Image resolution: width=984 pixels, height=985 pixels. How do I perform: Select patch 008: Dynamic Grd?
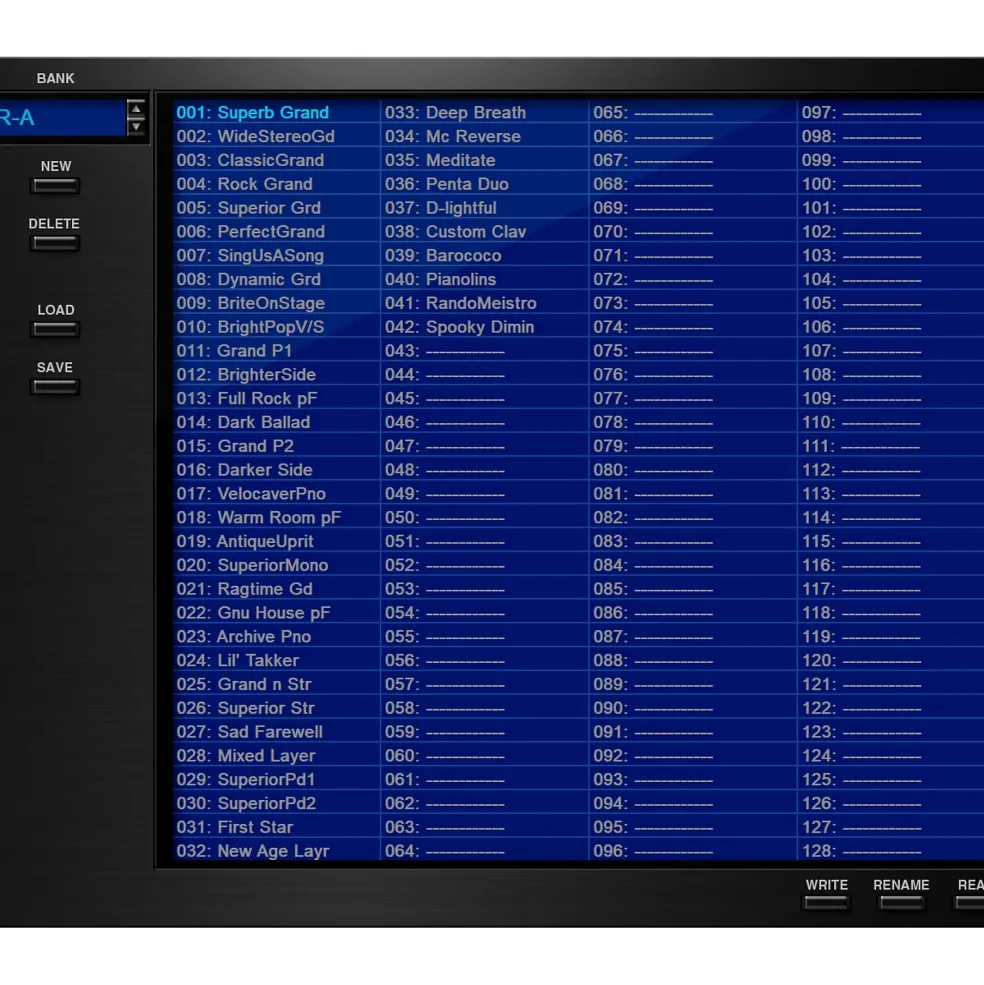(276, 280)
